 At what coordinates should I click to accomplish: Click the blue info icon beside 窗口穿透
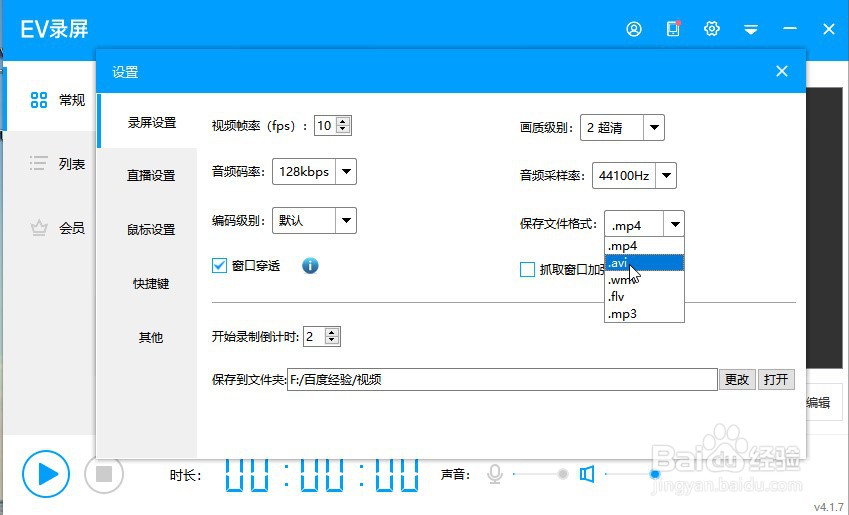[310, 265]
